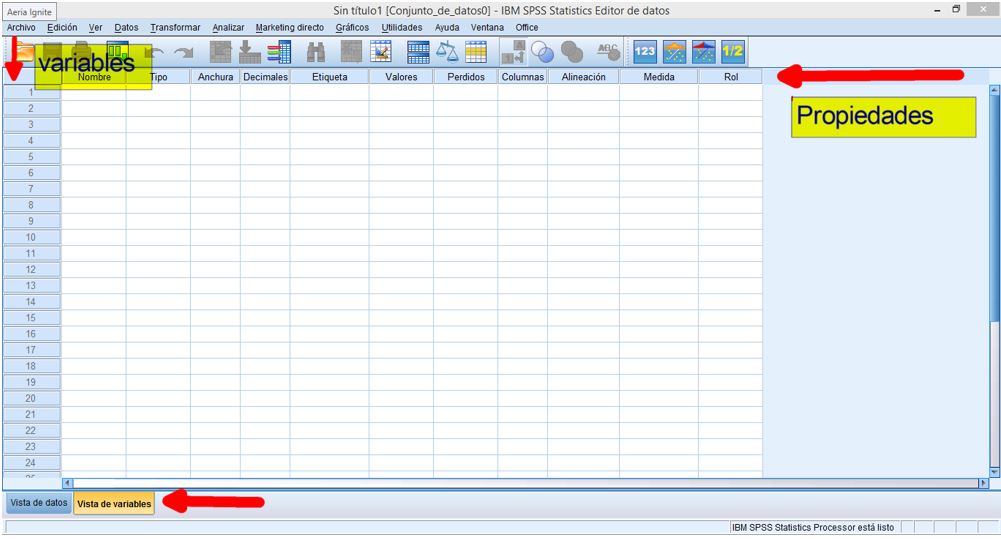This screenshot has width=1001, height=539.
Task: Click the Insert cases icon
Action: pos(351,52)
